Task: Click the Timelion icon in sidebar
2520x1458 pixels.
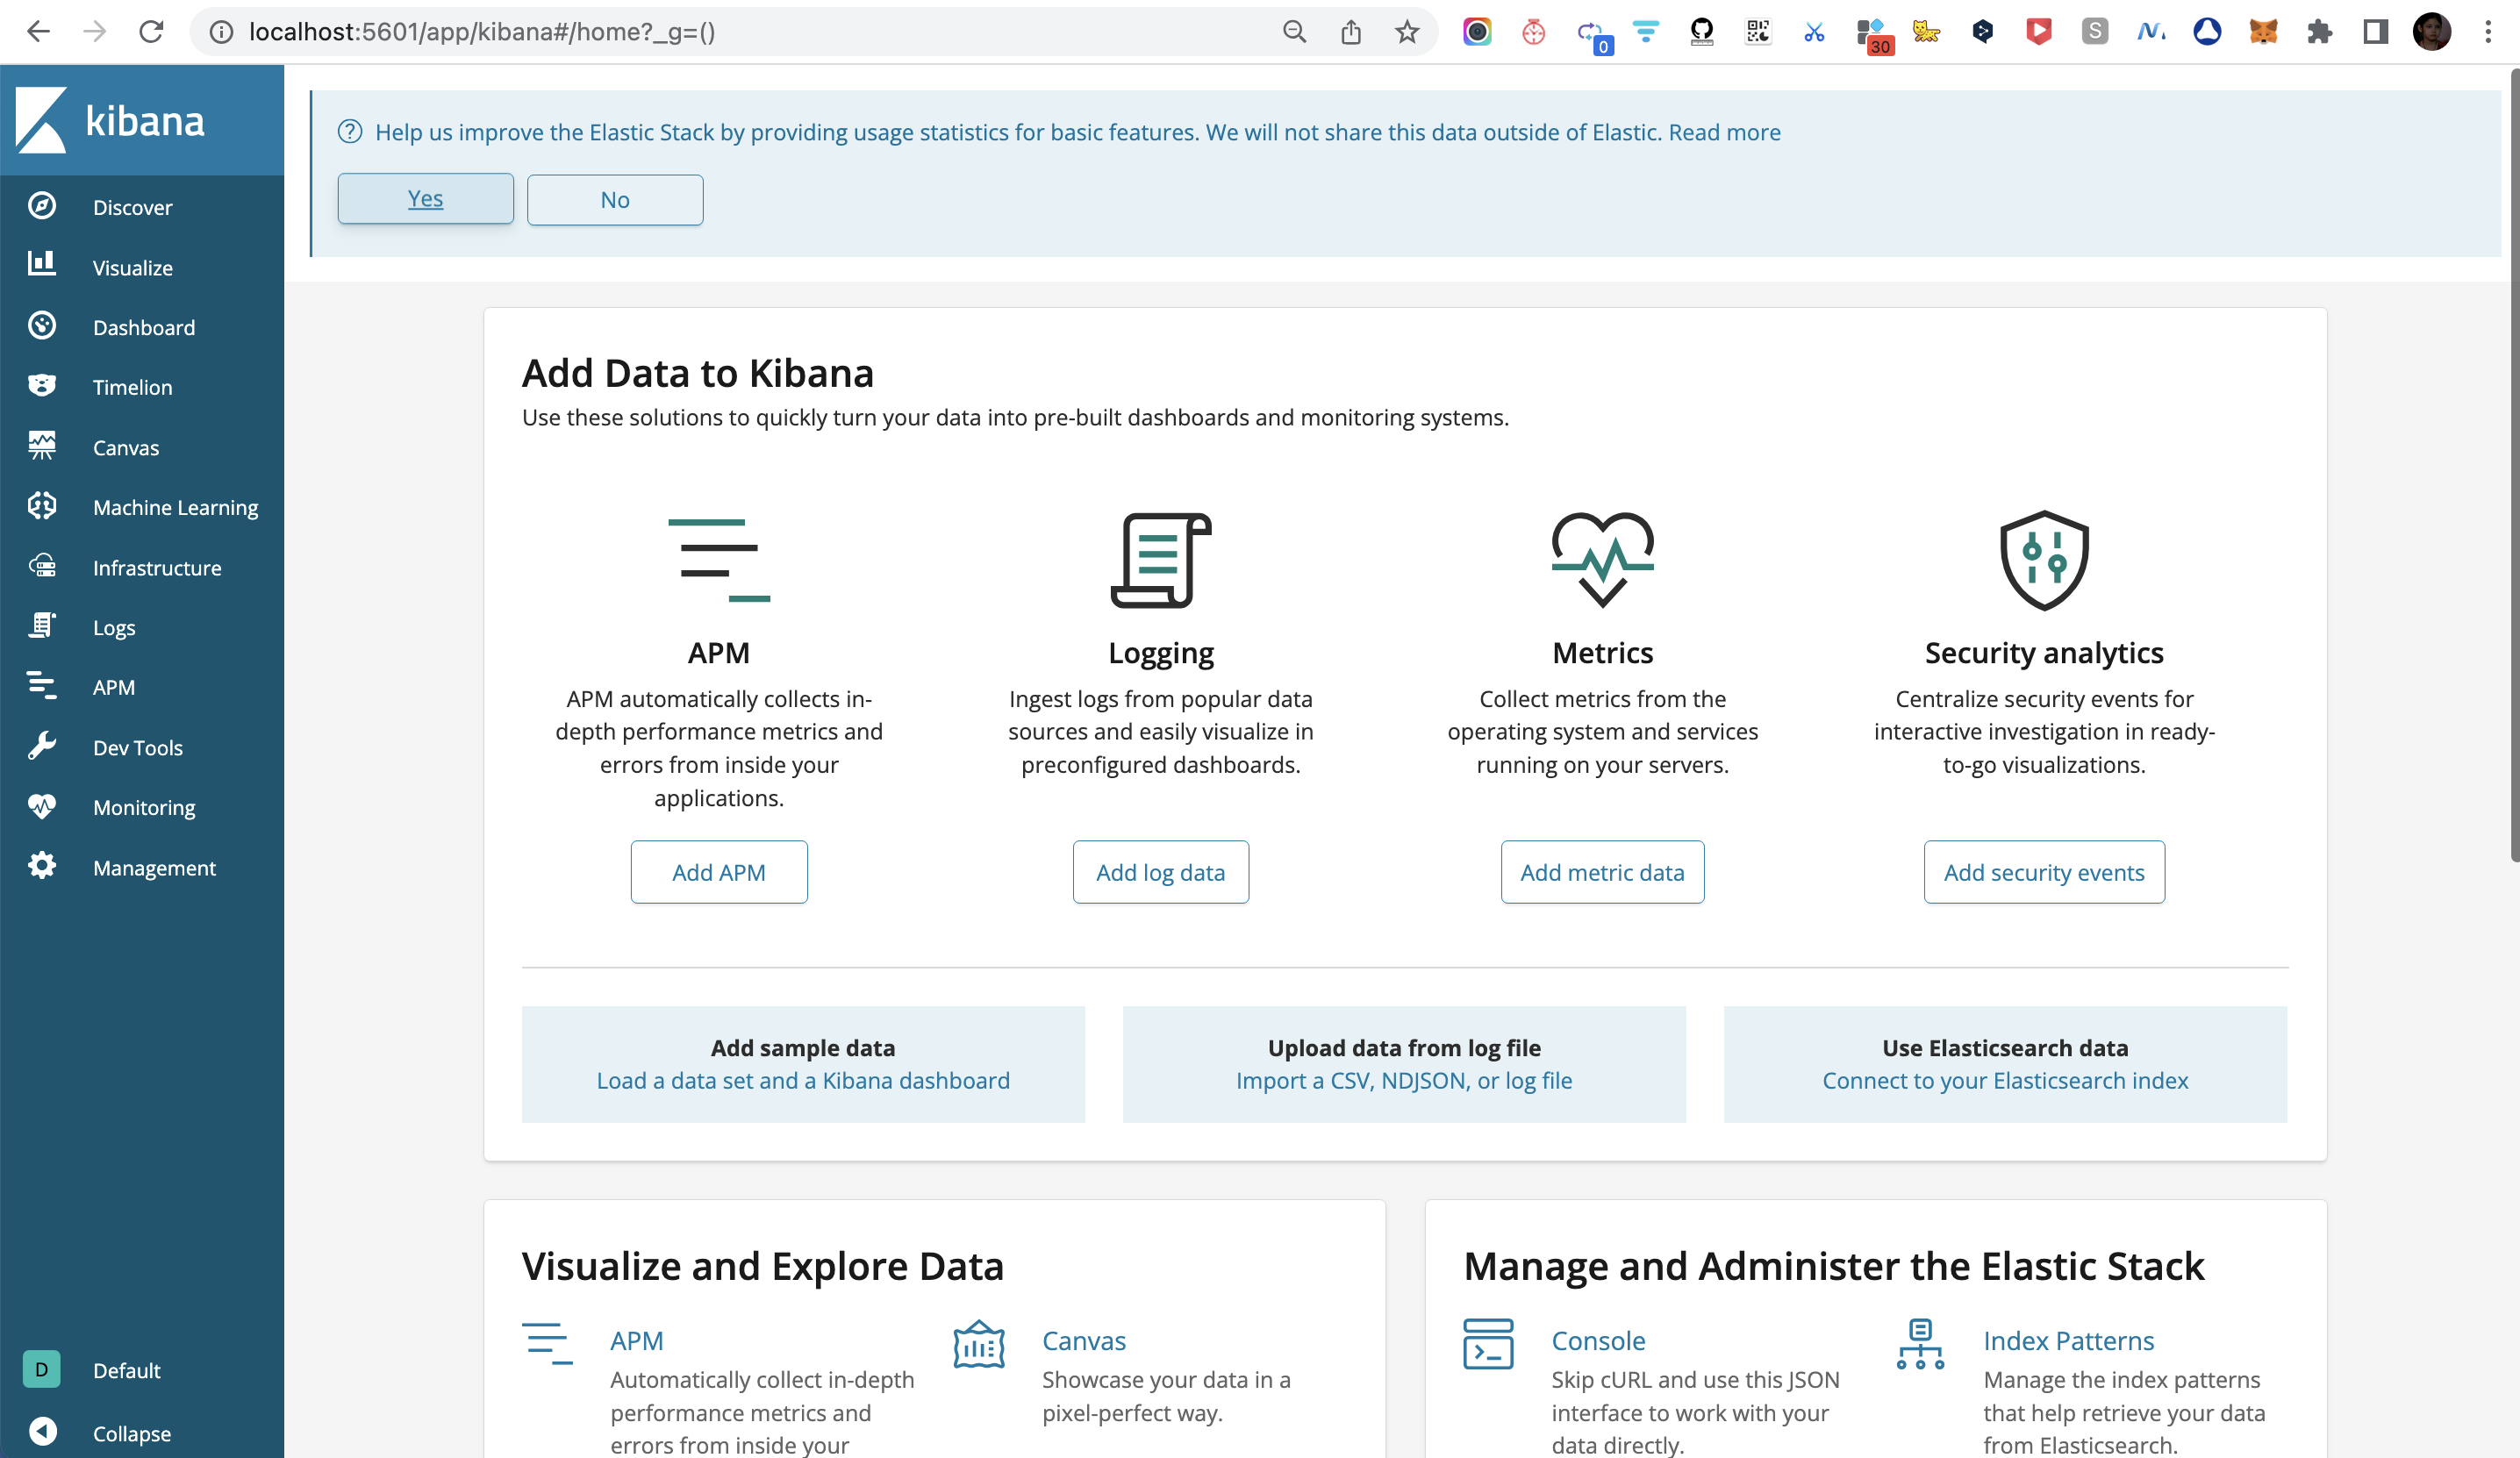Action: click(42, 386)
